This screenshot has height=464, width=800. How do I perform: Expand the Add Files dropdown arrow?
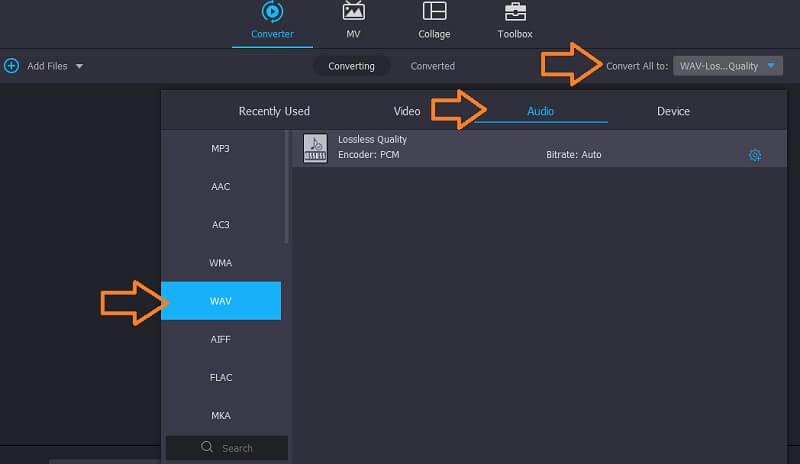click(x=79, y=66)
